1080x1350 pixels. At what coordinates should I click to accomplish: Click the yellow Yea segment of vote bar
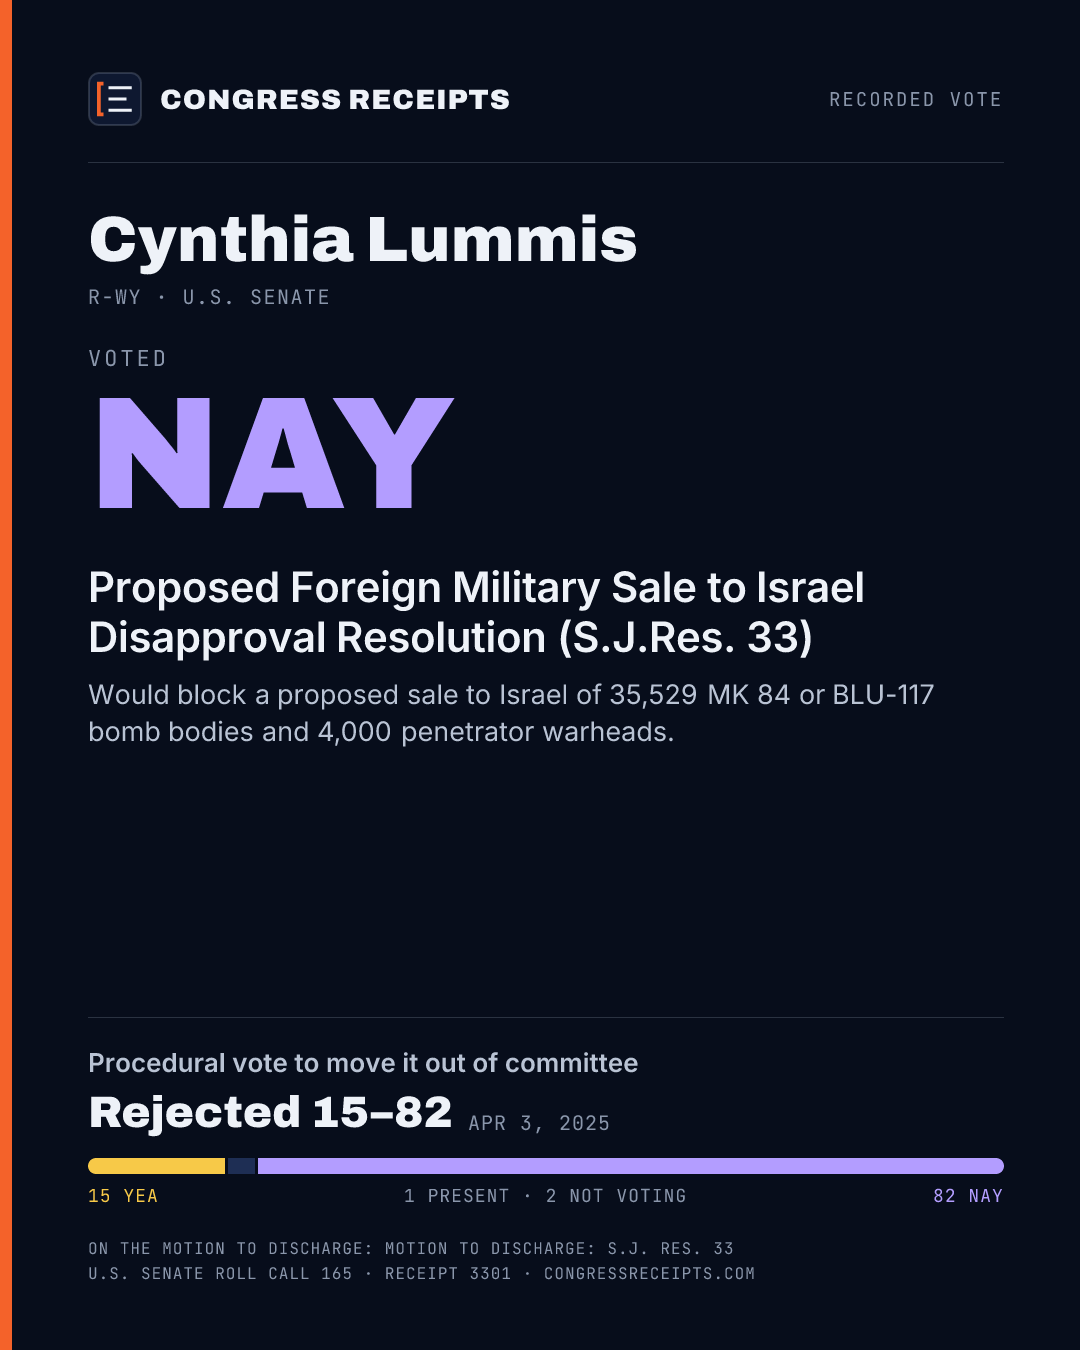point(157,1166)
